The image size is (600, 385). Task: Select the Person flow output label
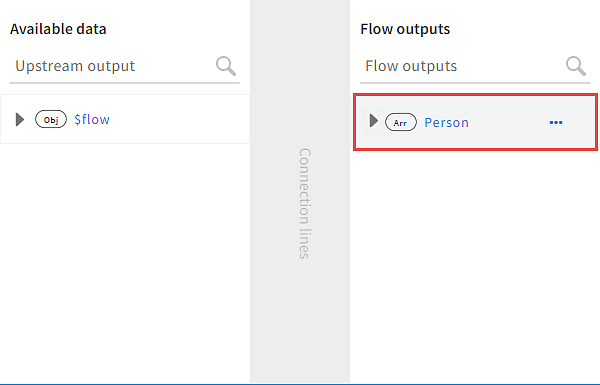coord(447,122)
